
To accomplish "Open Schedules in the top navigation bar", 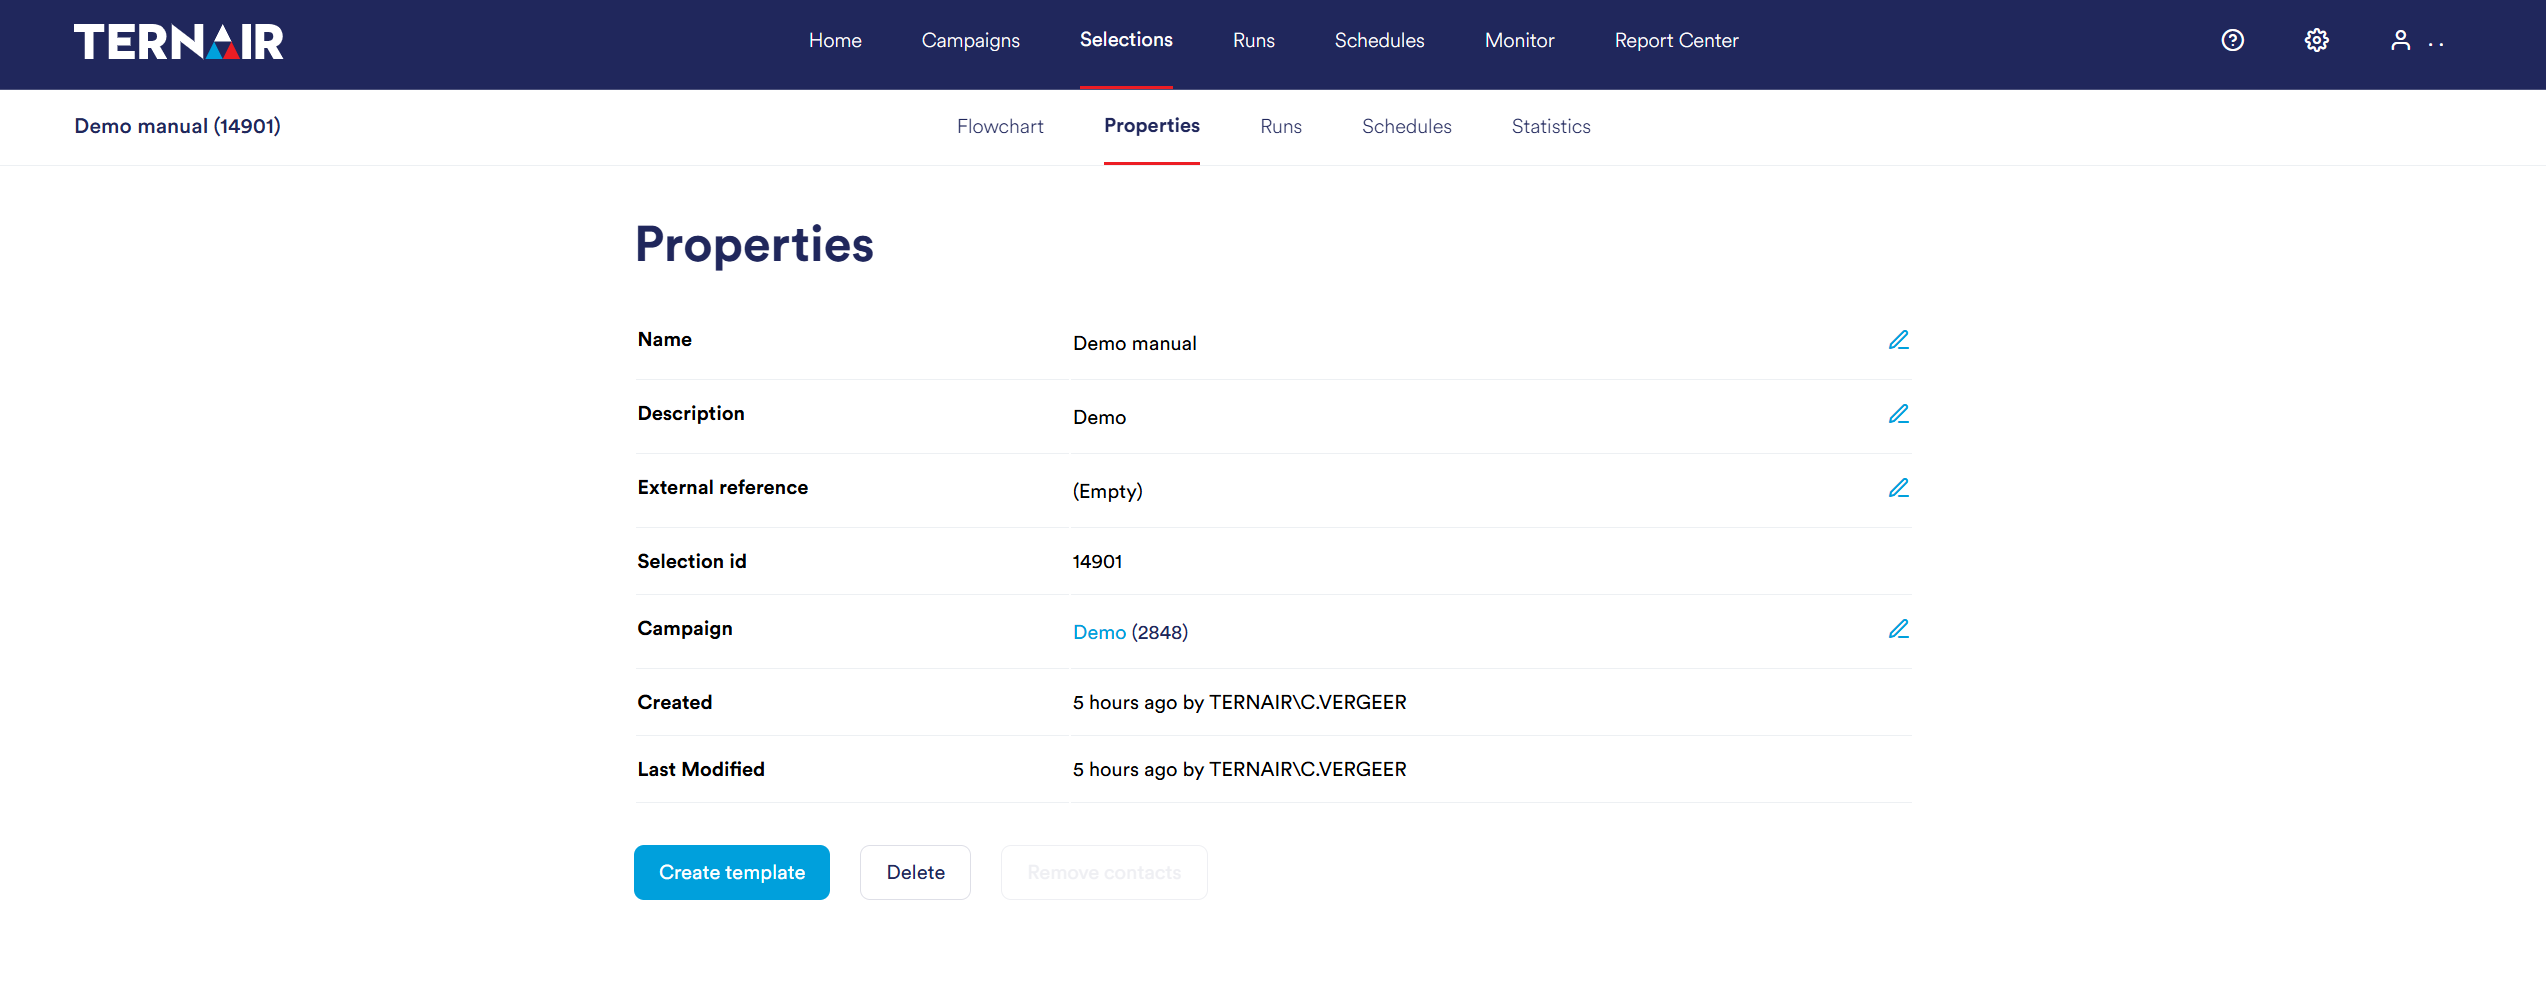I will pos(1380,41).
